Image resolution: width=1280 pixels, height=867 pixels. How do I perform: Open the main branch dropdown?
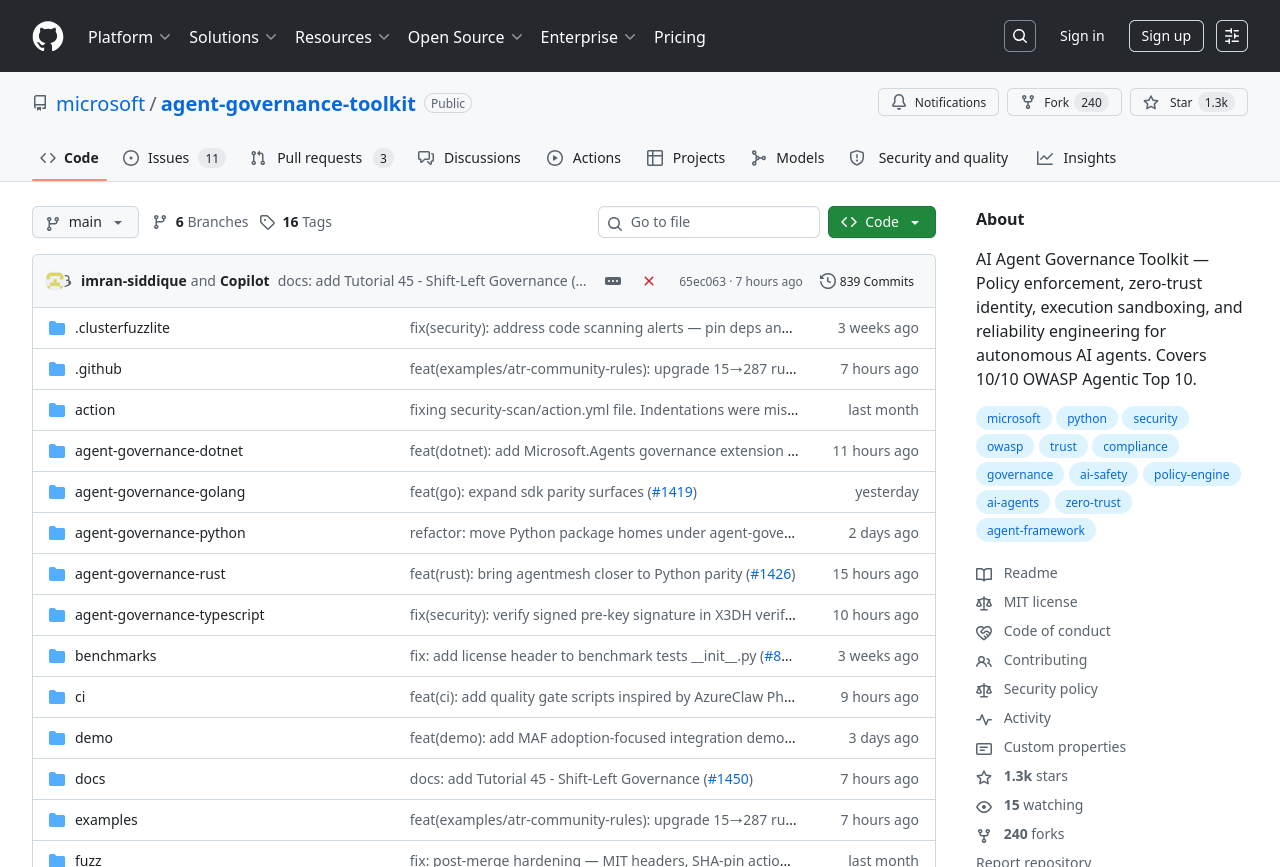tap(85, 222)
